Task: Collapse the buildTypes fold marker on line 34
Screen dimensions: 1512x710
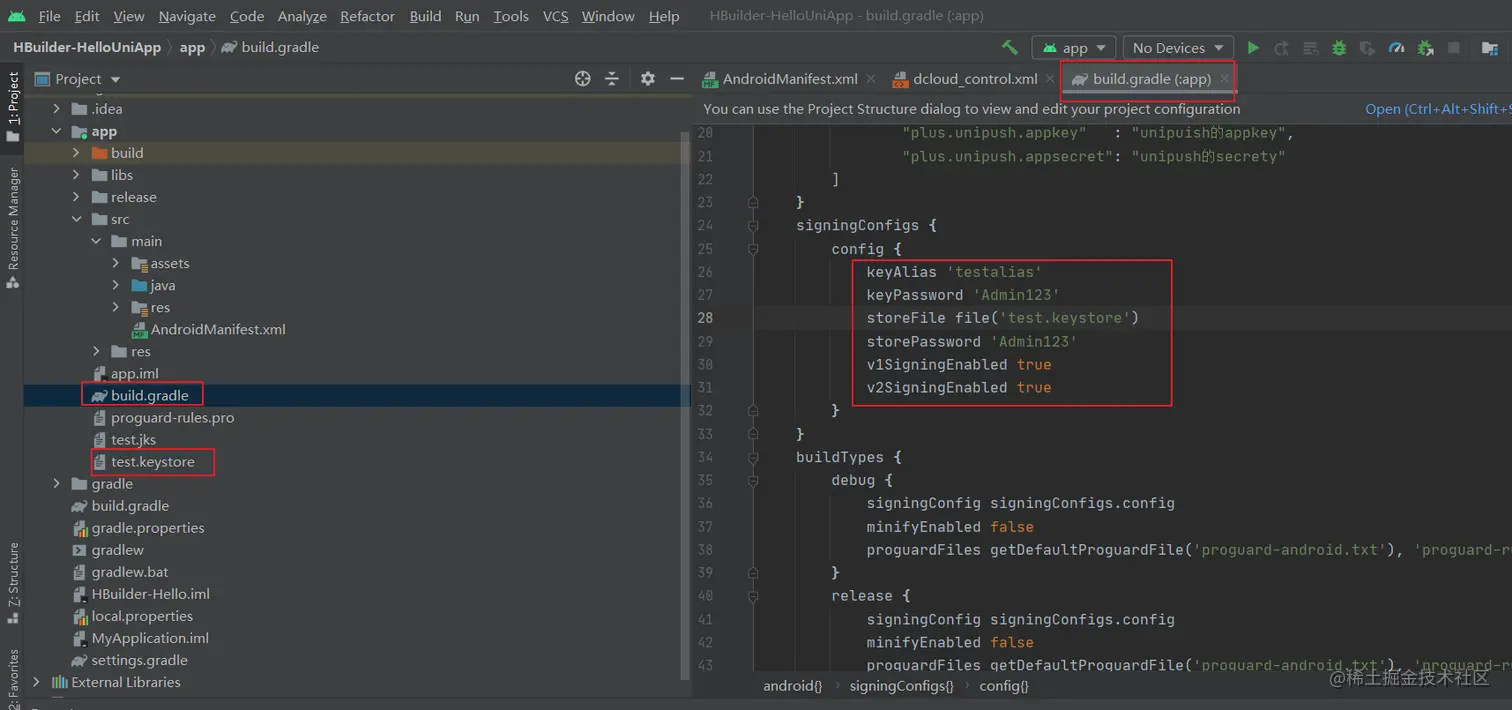Action: pyautogui.click(x=753, y=457)
